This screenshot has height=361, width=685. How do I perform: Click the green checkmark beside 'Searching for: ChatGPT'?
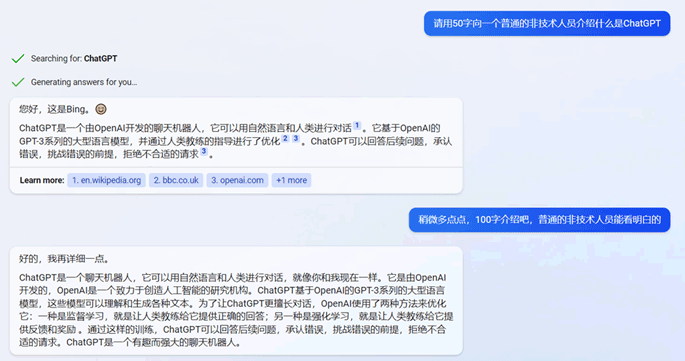(18, 59)
